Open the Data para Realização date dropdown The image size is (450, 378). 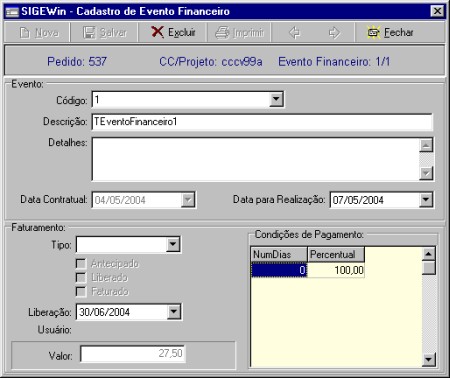426,200
